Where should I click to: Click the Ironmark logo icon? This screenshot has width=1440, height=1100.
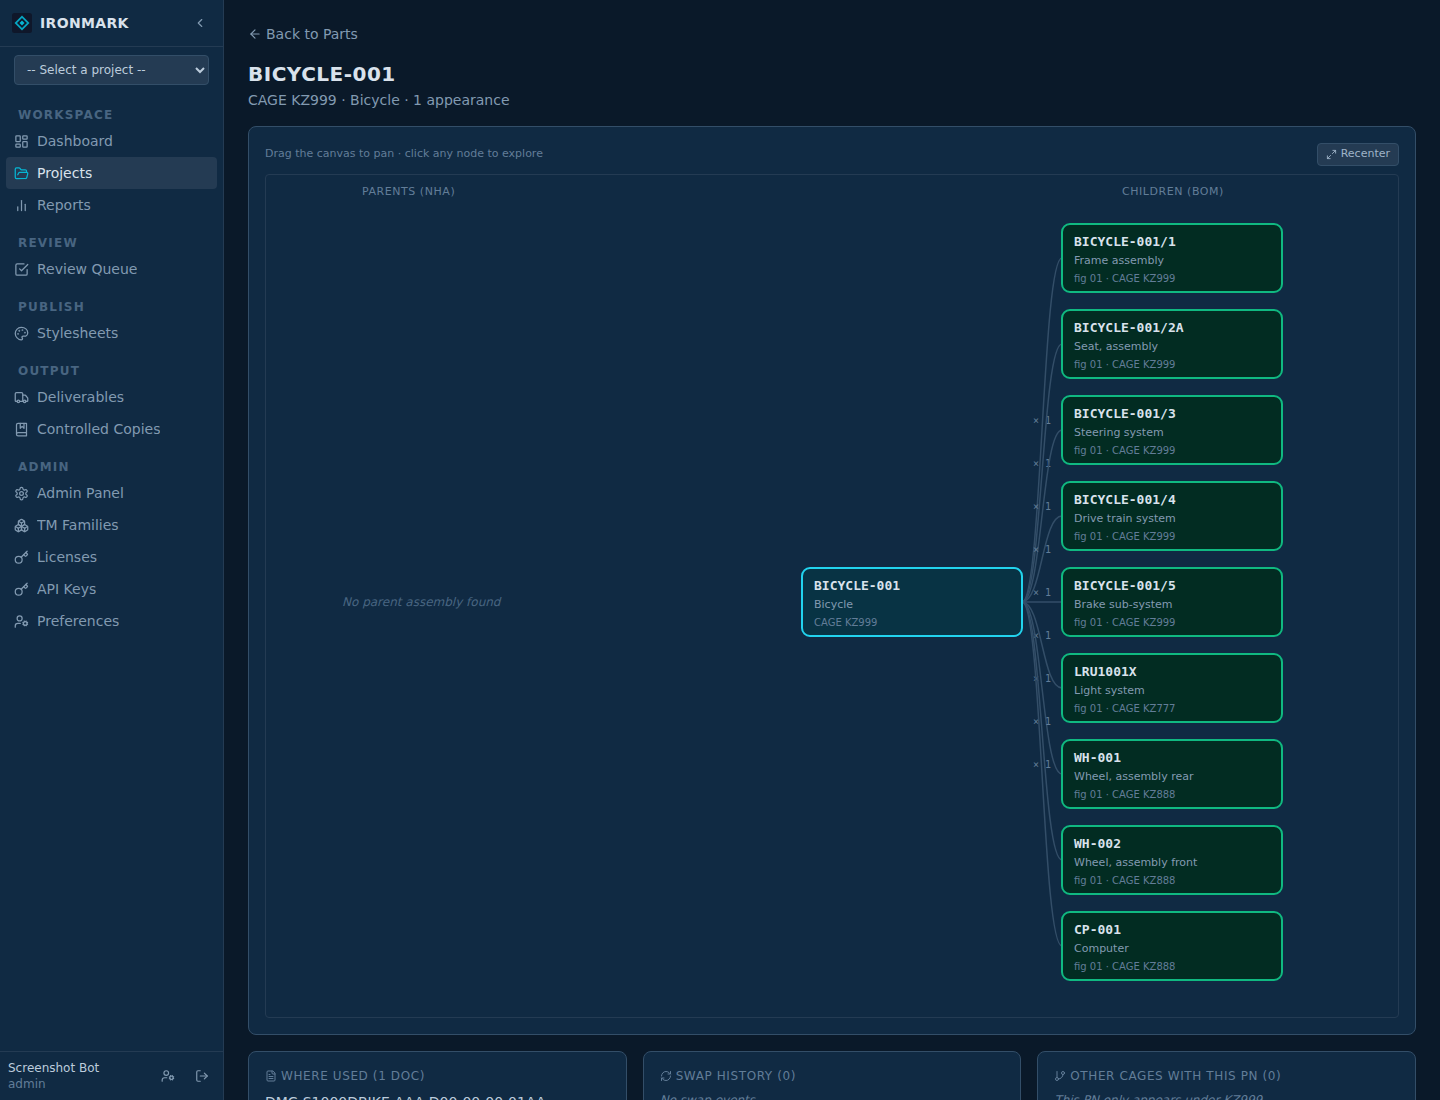tap(22, 23)
